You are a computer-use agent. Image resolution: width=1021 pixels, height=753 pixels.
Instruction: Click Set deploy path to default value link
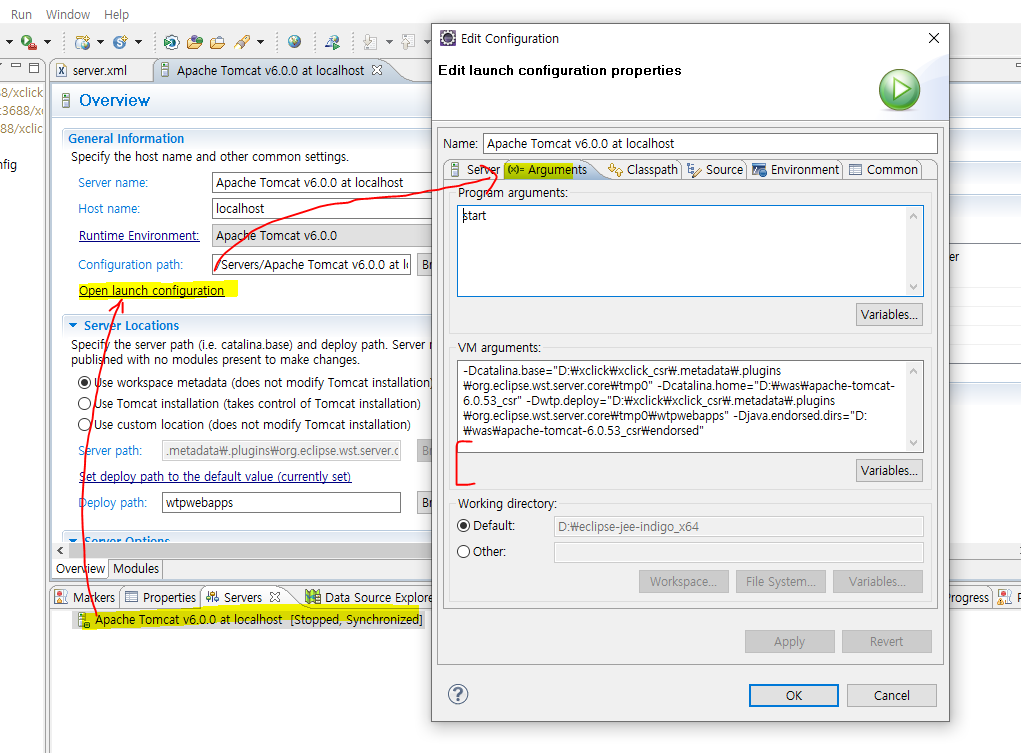(x=215, y=476)
